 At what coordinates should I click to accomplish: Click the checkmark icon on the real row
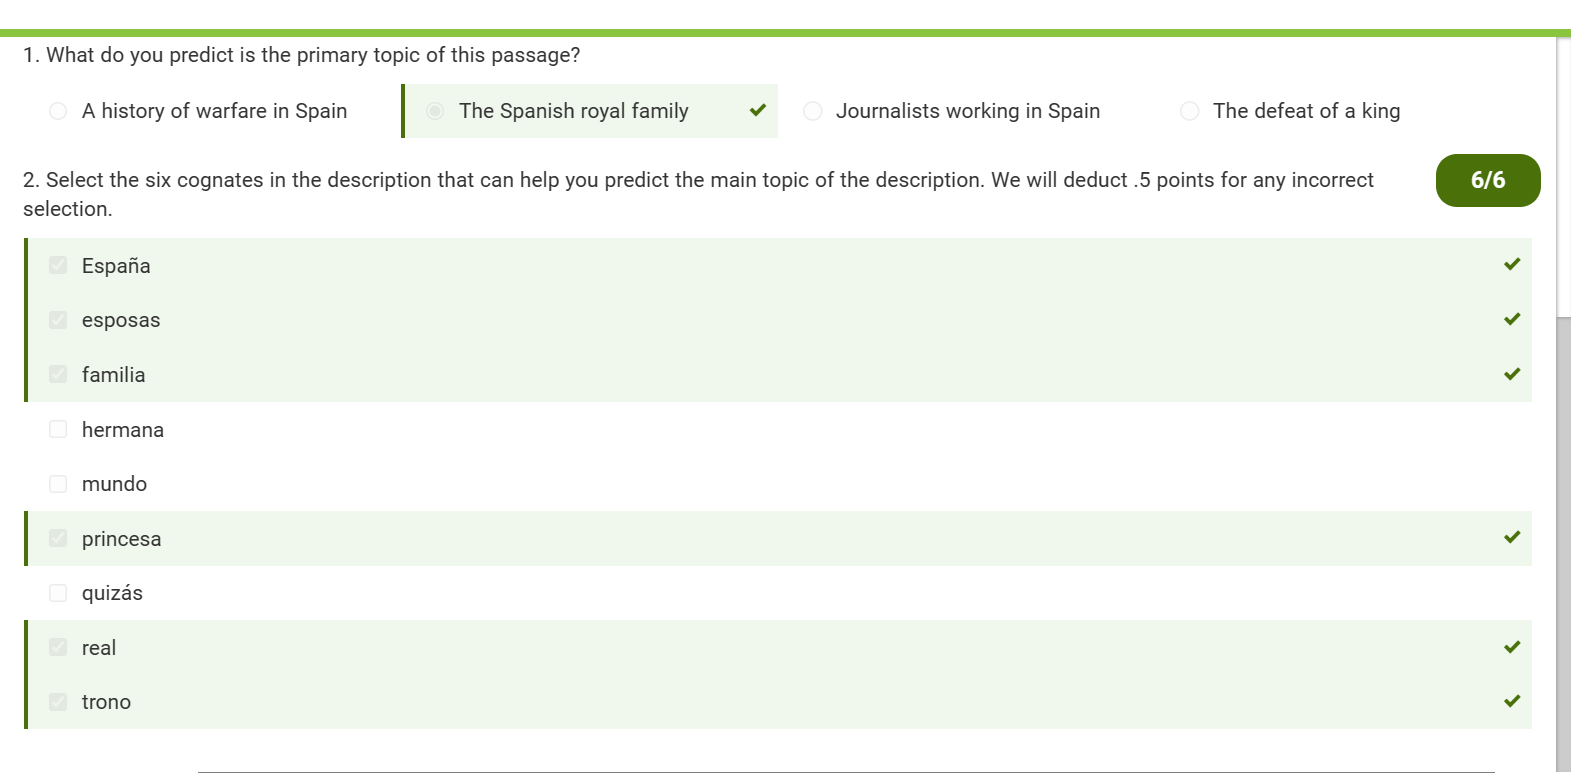pyautogui.click(x=1511, y=647)
